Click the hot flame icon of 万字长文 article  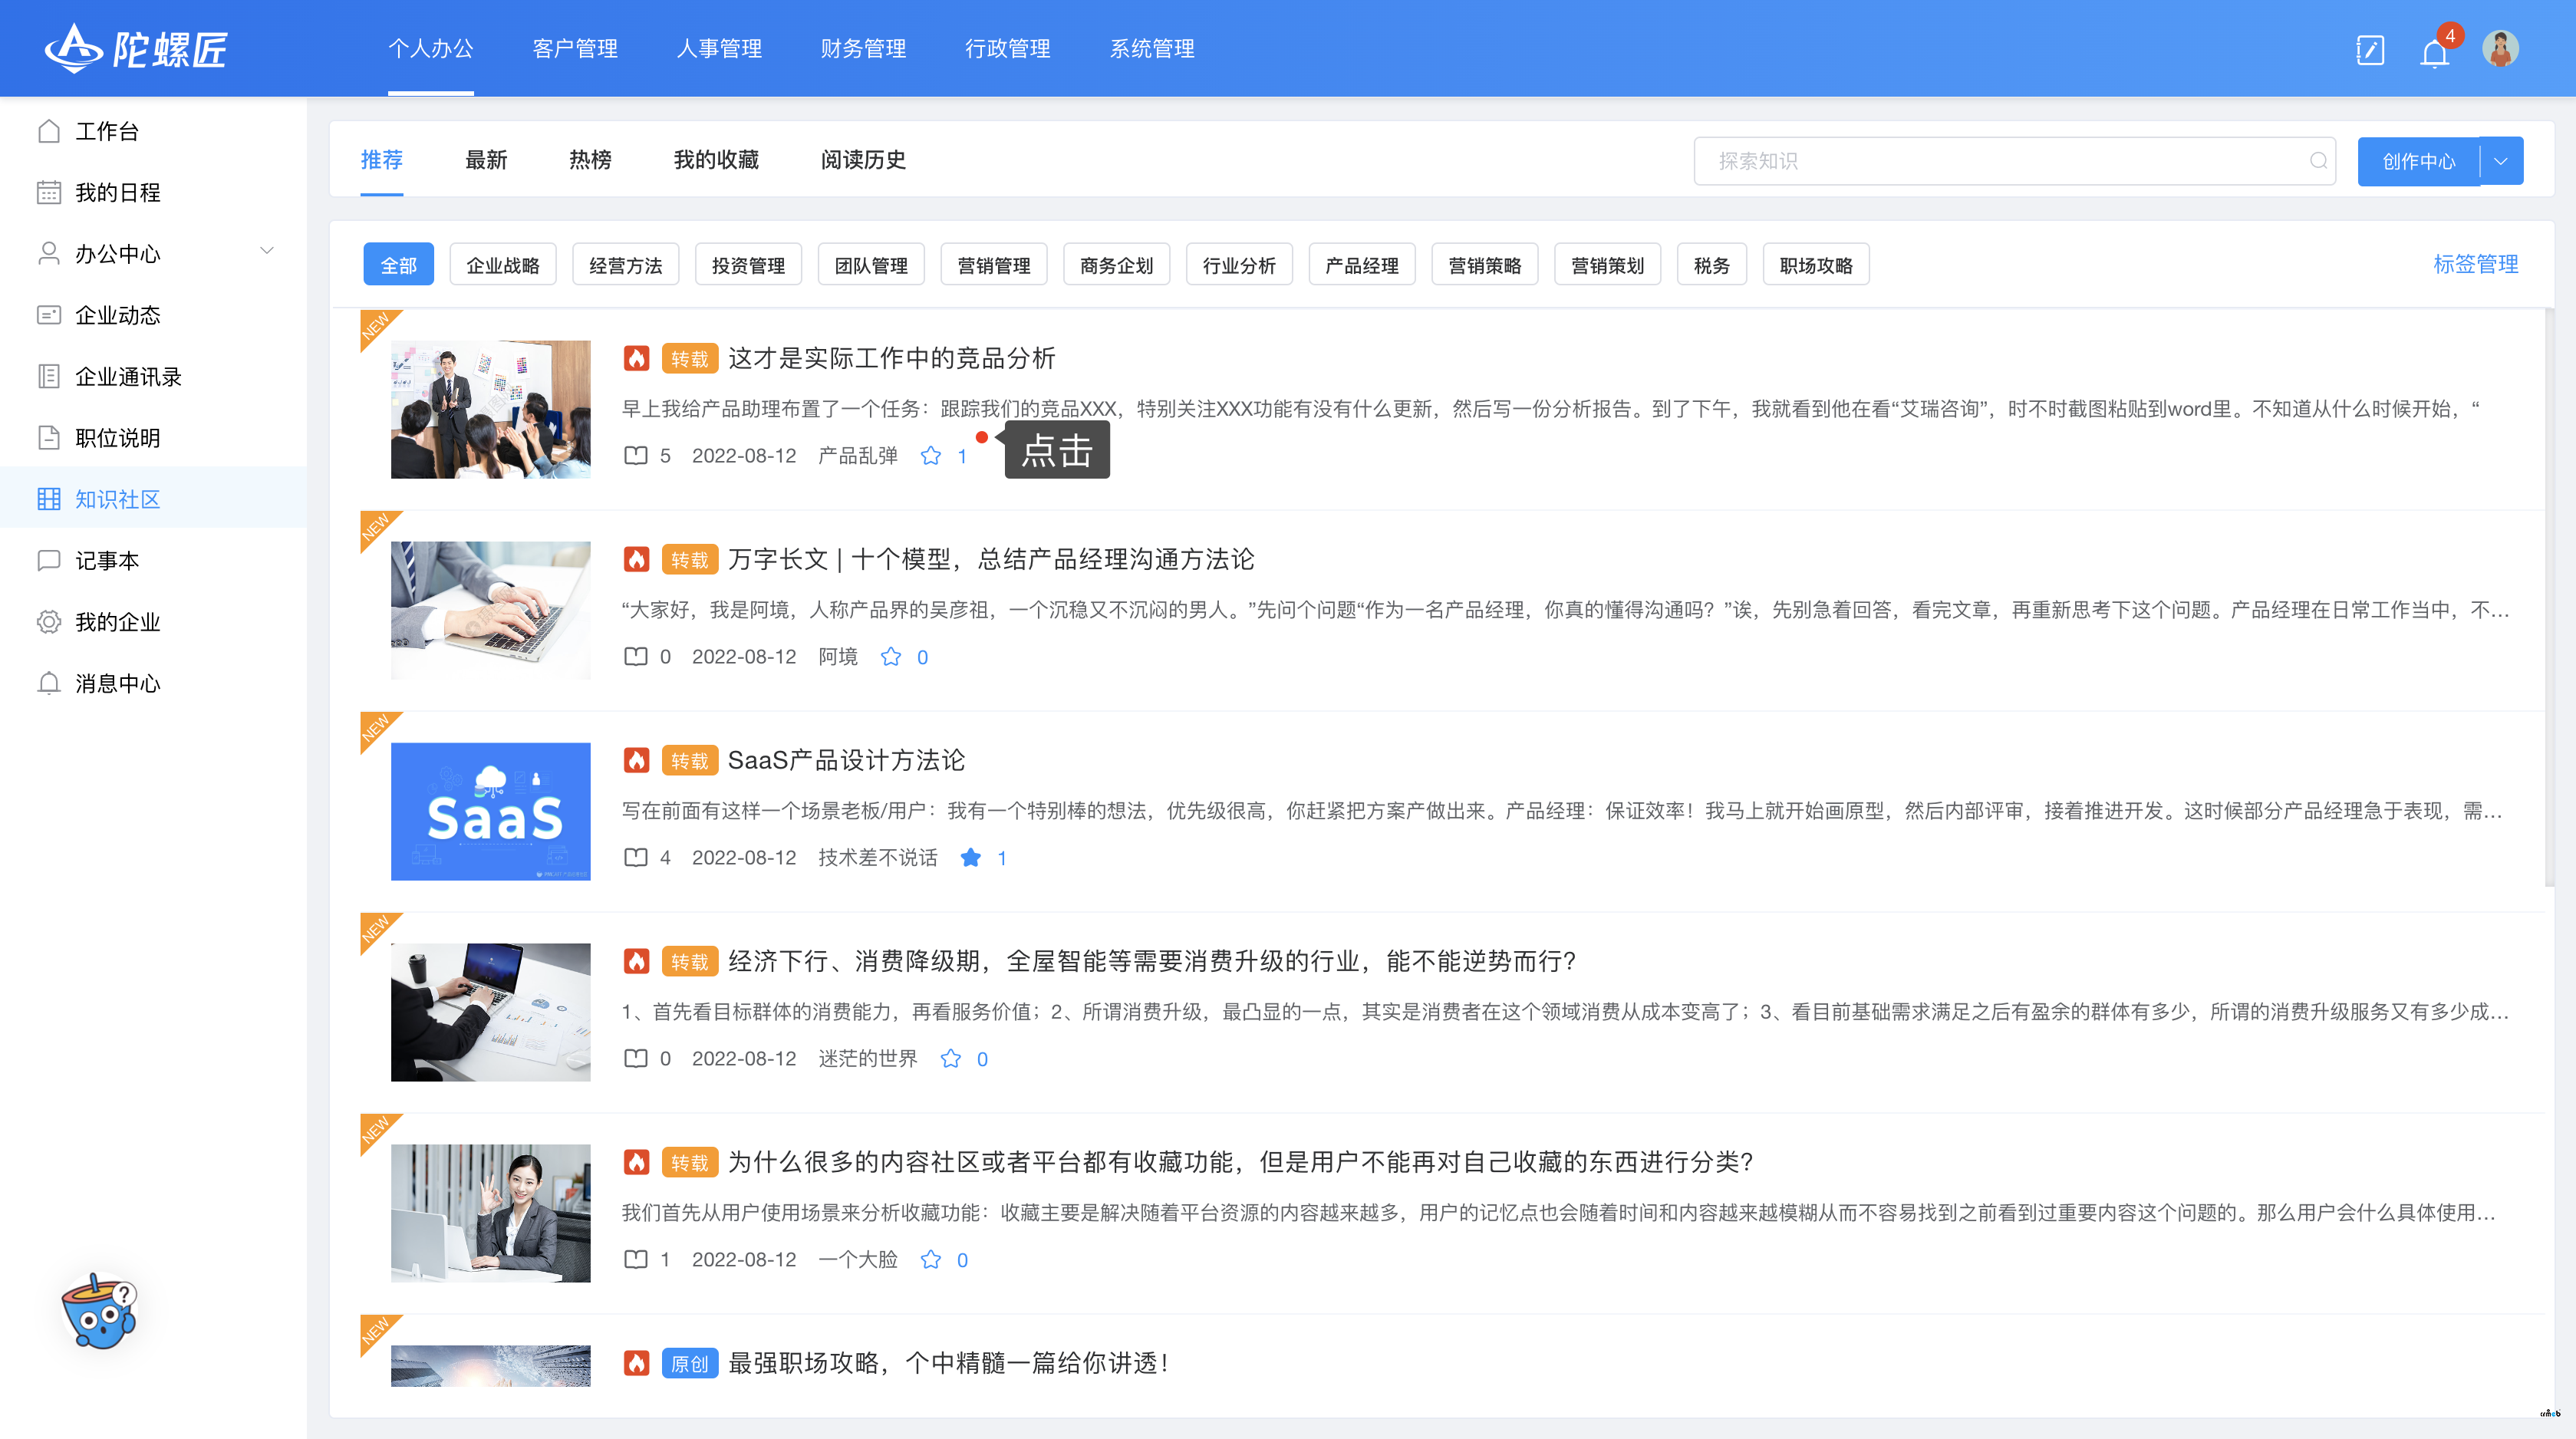coord(636,560)
